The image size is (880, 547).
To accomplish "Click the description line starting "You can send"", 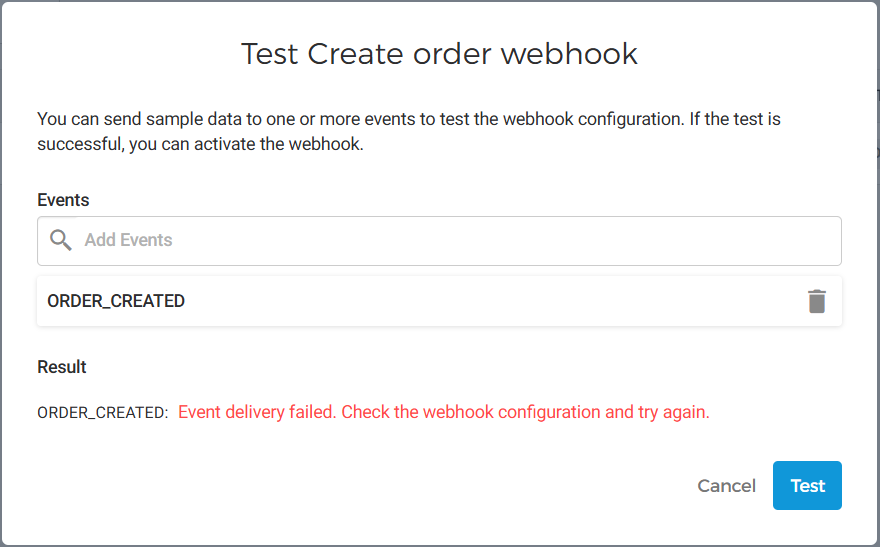I will point(408,119).
